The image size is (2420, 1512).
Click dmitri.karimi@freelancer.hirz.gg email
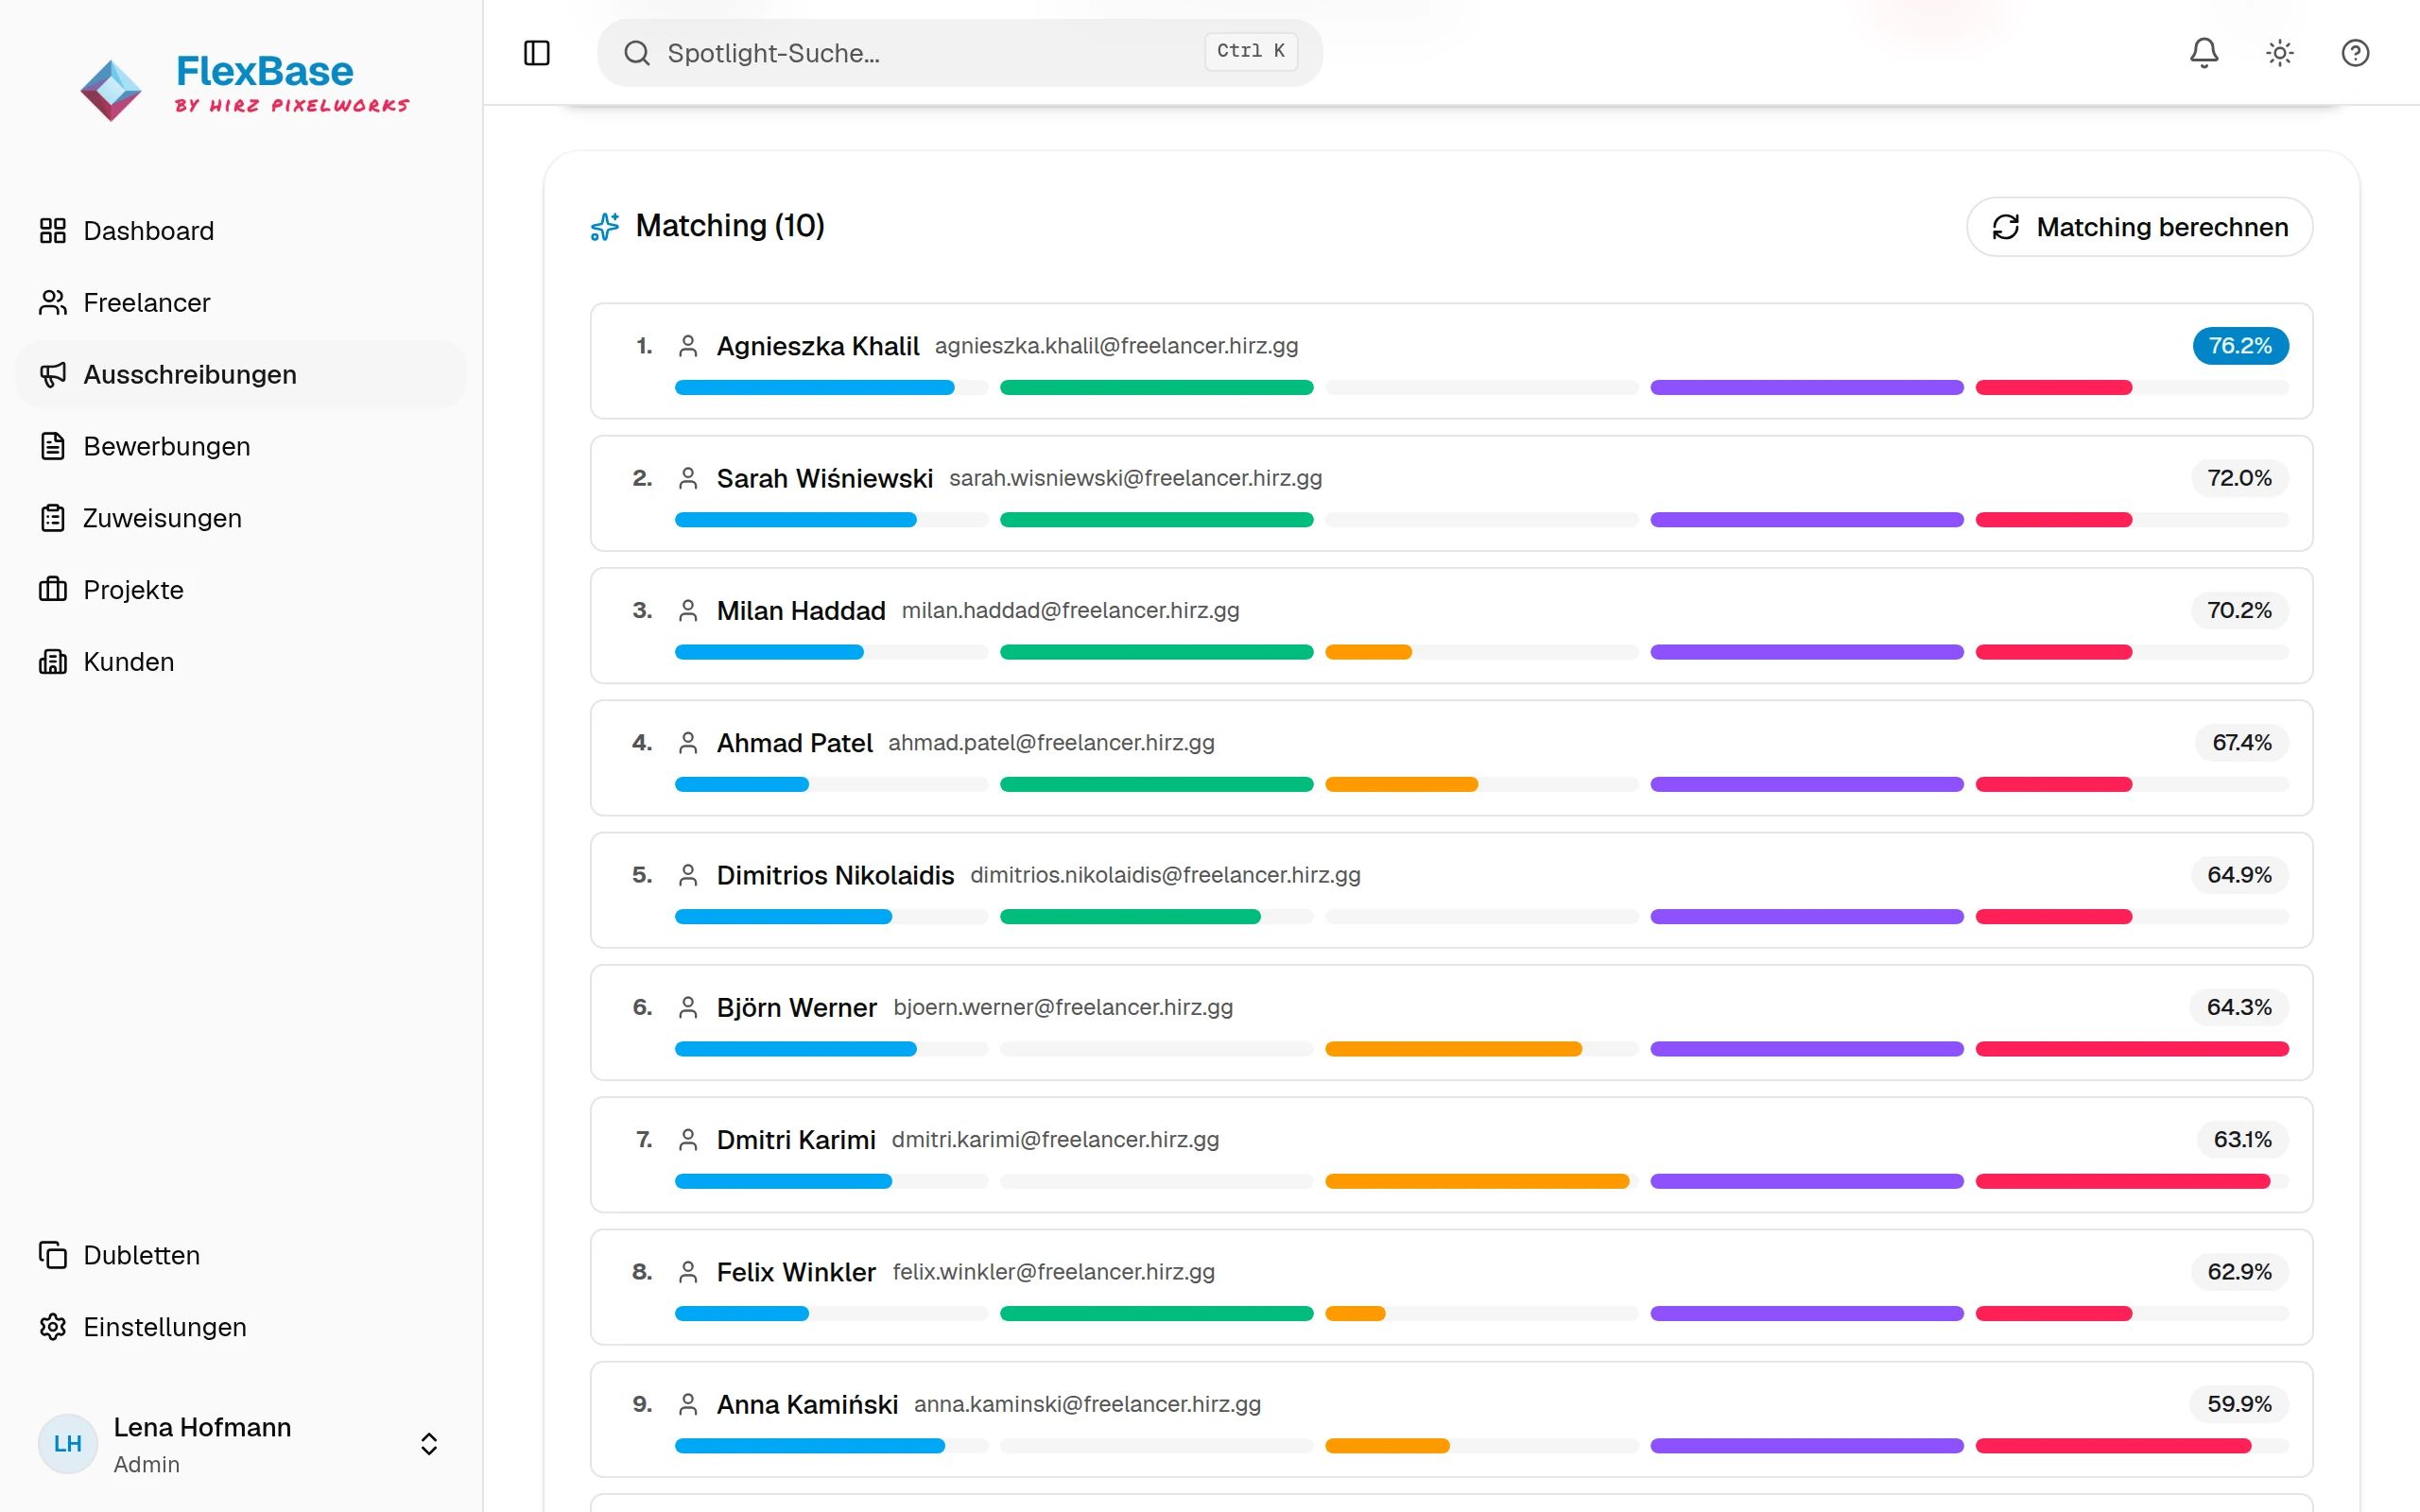click(1055, 1140)
